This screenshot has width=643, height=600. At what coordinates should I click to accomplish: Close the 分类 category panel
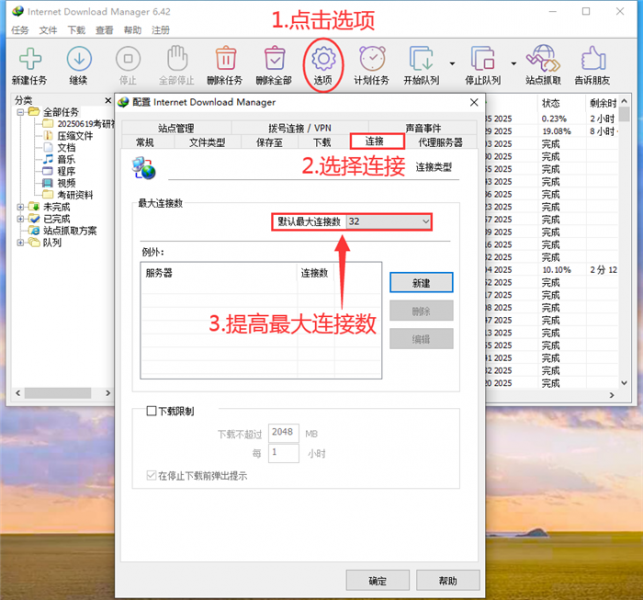pos(108,100)
